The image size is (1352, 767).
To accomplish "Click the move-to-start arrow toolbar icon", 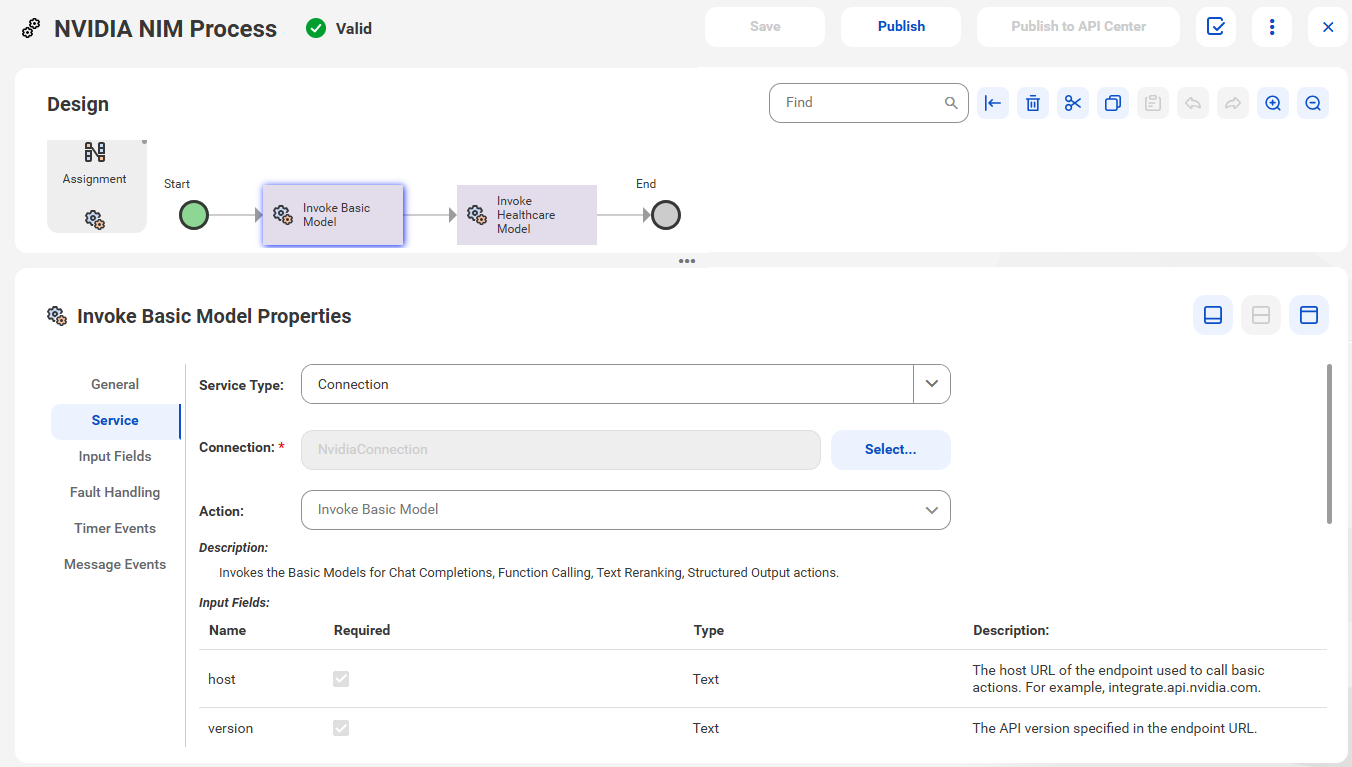I will pos(993,103).
